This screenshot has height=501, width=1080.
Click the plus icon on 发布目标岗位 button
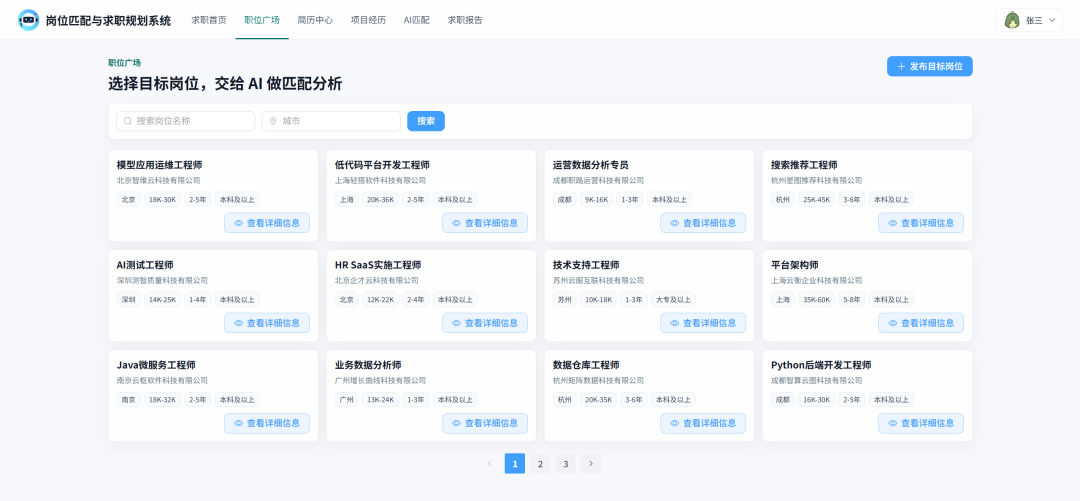coord(901,67)
